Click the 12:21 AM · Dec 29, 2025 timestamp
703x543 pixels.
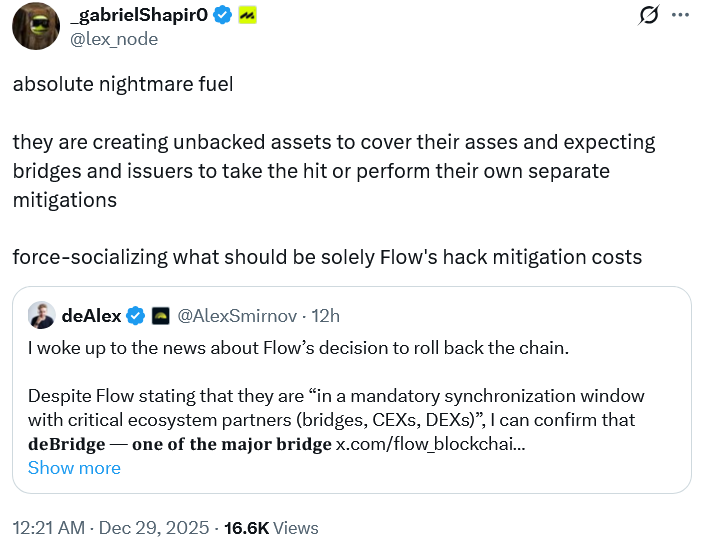point(112,528)
